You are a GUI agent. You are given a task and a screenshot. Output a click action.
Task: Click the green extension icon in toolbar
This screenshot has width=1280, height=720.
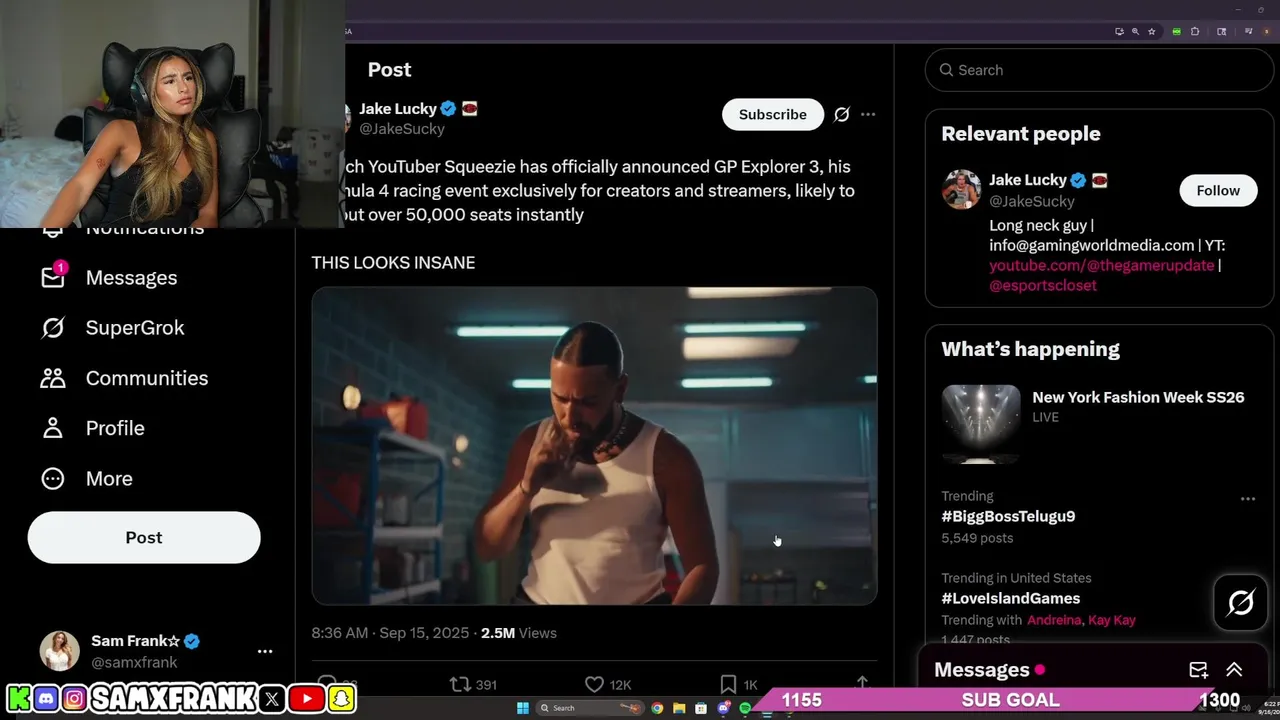click(x=1176, y=32)
